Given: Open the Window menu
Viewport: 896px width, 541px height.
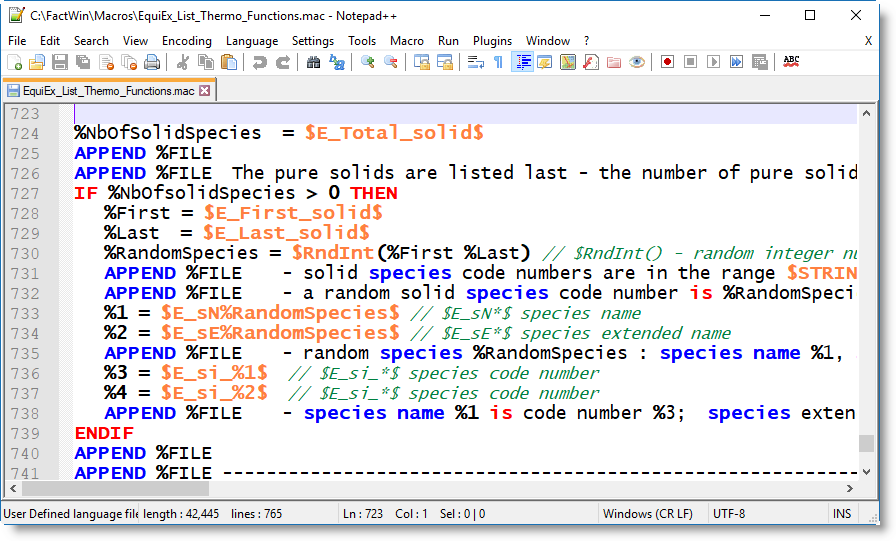Looking at the screenshot, I should 548,41.
